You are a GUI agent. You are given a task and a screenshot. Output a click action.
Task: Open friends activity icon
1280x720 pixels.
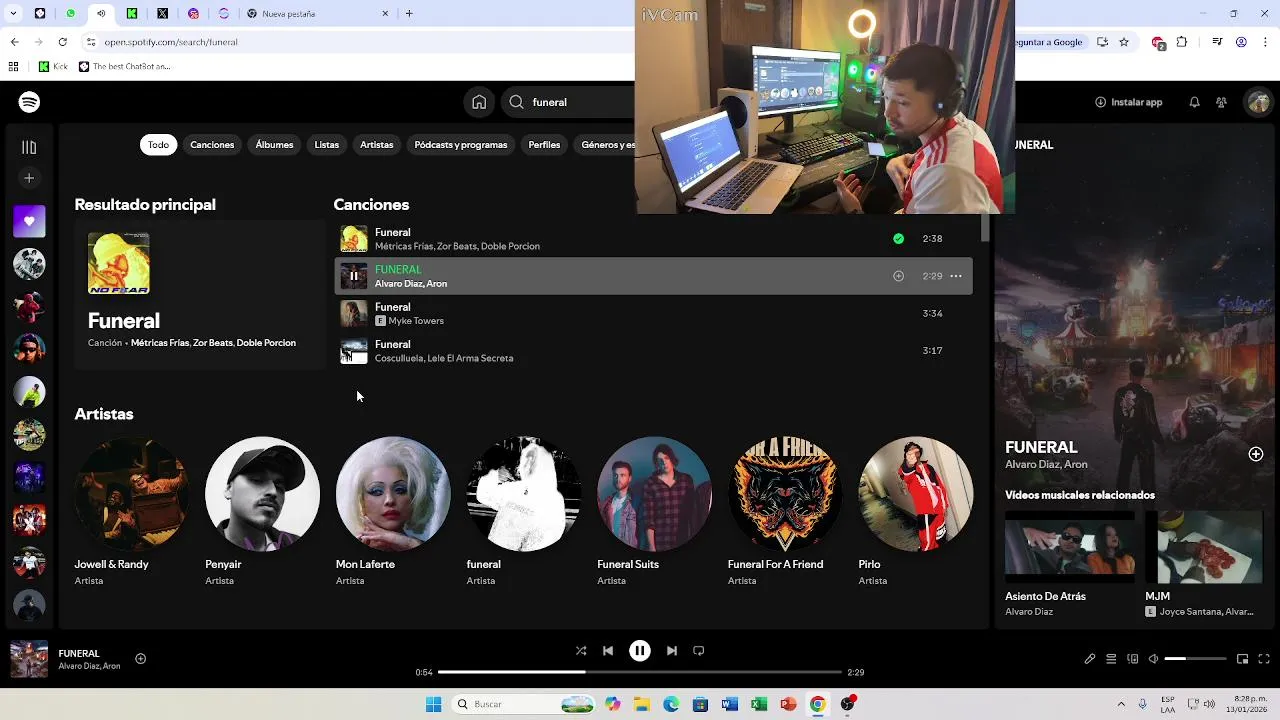[1221, 102]
